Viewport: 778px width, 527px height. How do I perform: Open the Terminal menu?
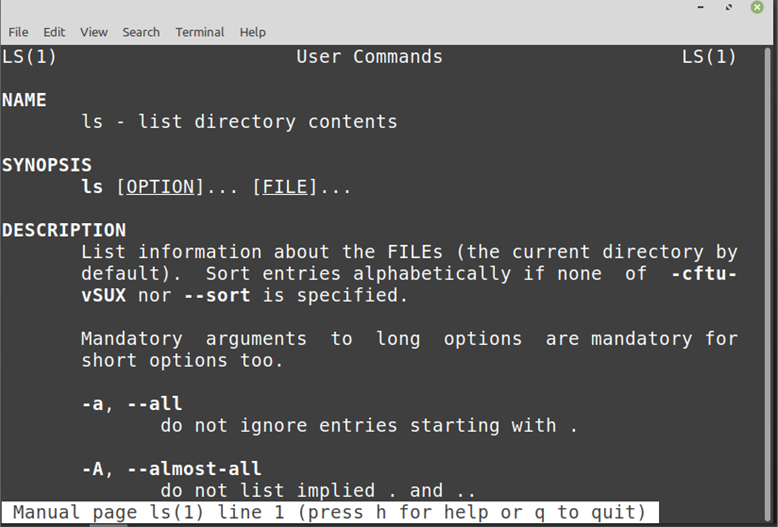pos(199,32)
